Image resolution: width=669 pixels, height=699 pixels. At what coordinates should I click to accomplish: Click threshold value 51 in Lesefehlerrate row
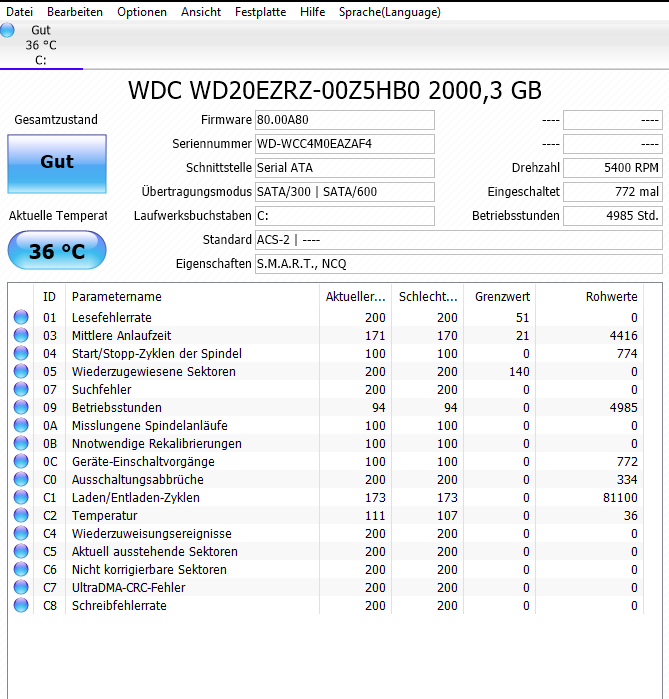pos(522,317)
